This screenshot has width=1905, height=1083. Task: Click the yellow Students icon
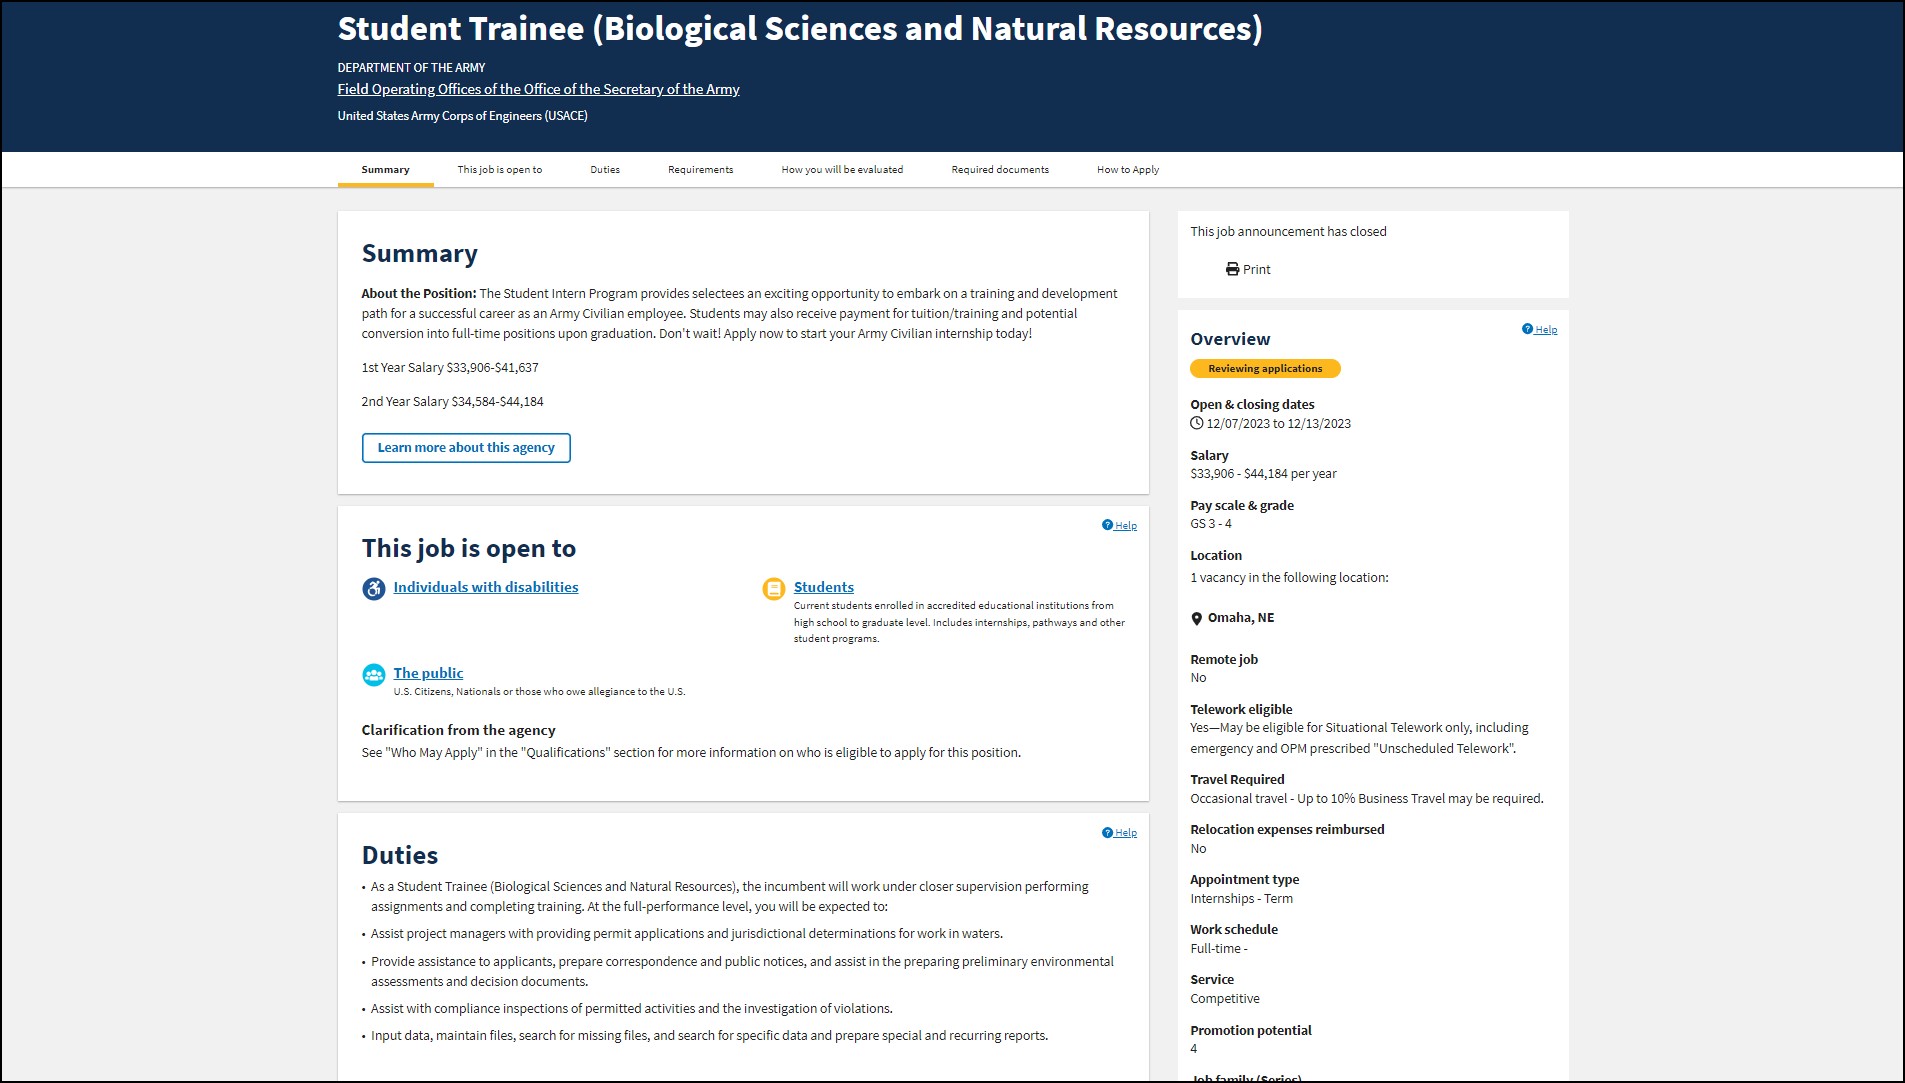click(x=773, y=589)
